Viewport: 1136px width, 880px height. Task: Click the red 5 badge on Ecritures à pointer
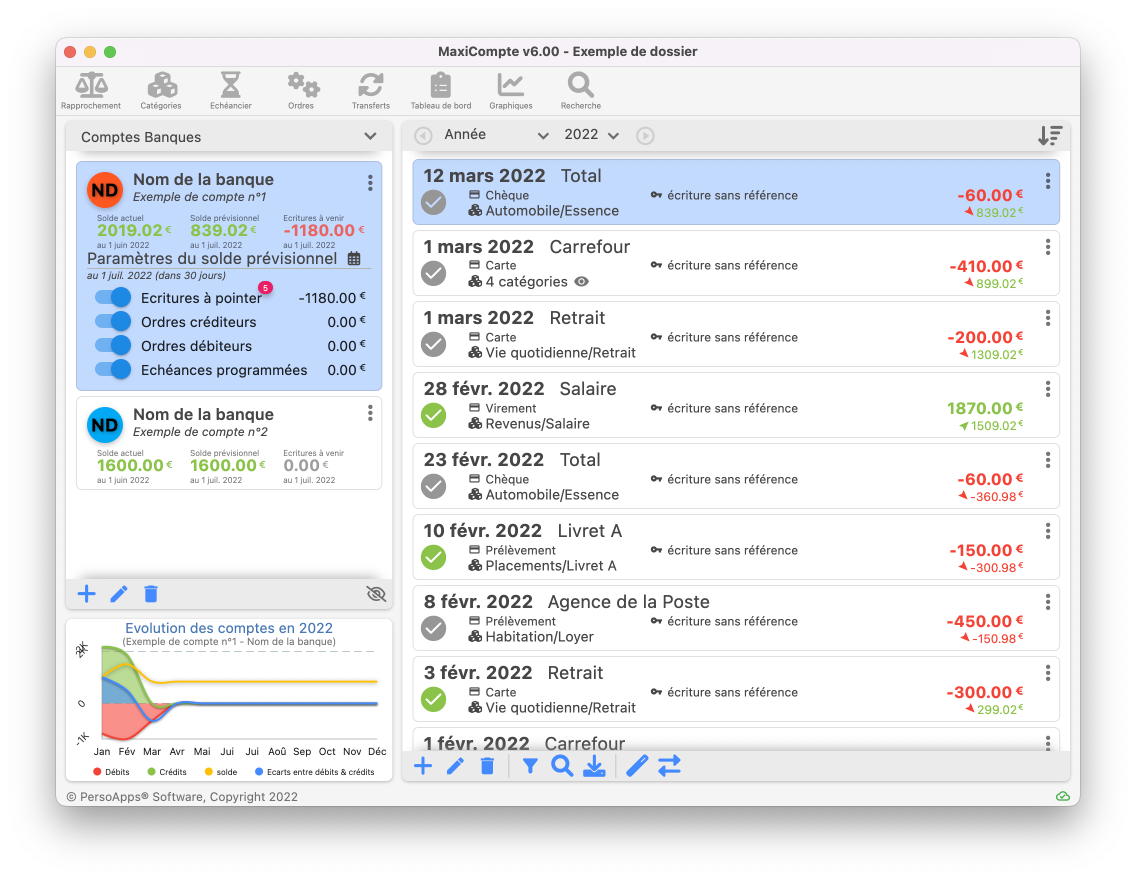(265, 288)
